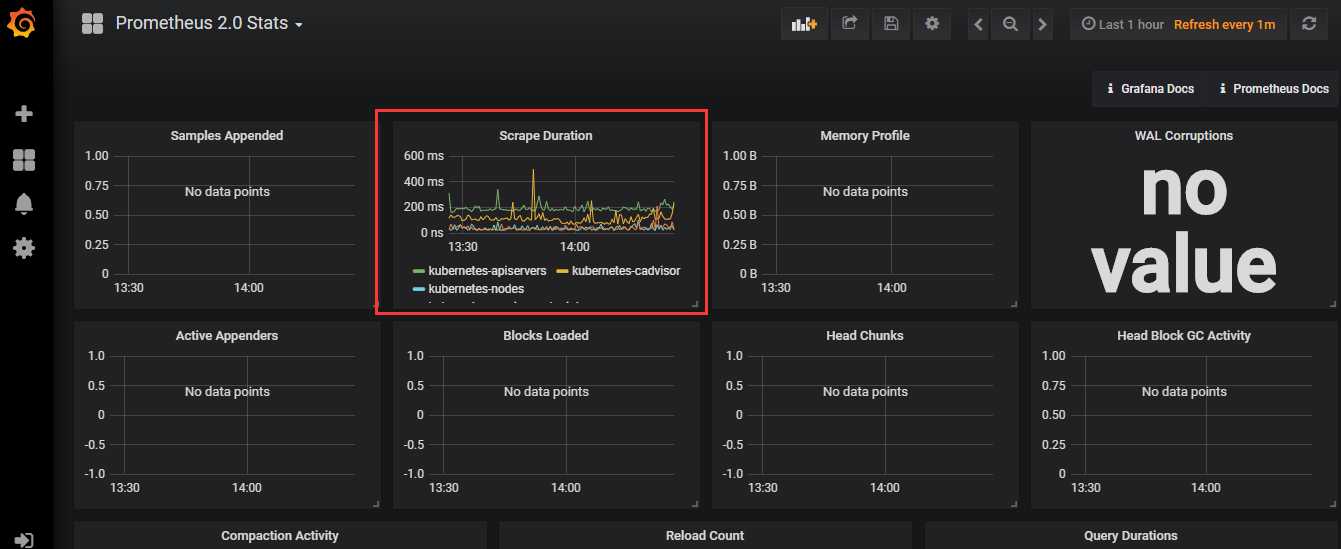Click the yellow kubernetes-cadvisor color swatch
This screenshot has width=1341, height=549.
562,271
